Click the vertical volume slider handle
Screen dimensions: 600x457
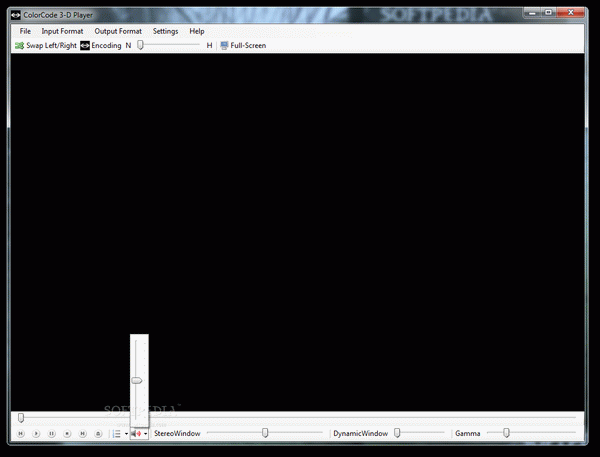click(137, 380)
